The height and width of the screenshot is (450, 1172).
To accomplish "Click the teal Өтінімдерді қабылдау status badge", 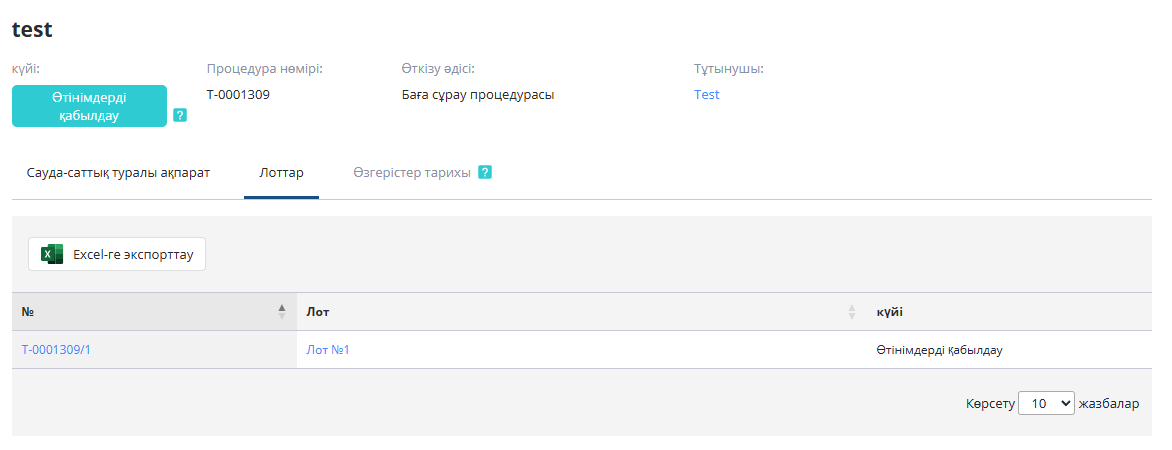I will click(89, 106).
